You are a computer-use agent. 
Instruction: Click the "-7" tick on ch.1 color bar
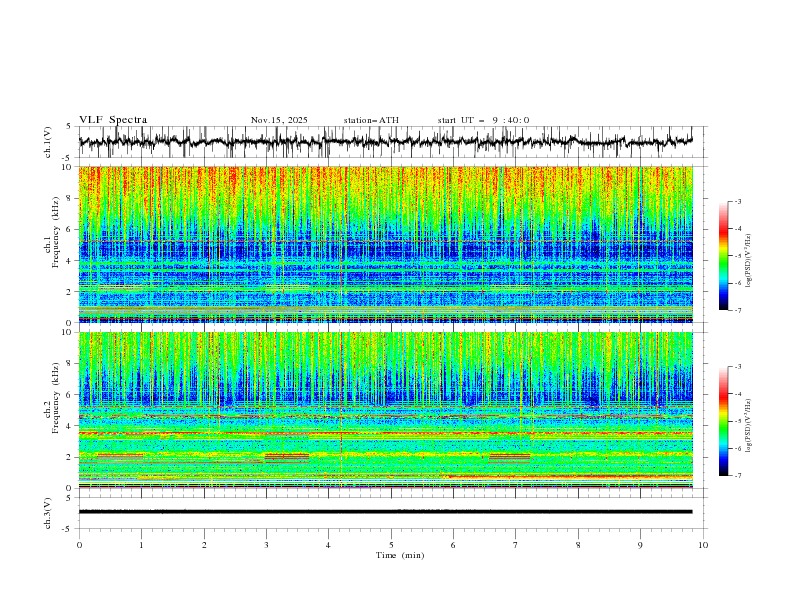pyautogui.click(x=737, y=310)
